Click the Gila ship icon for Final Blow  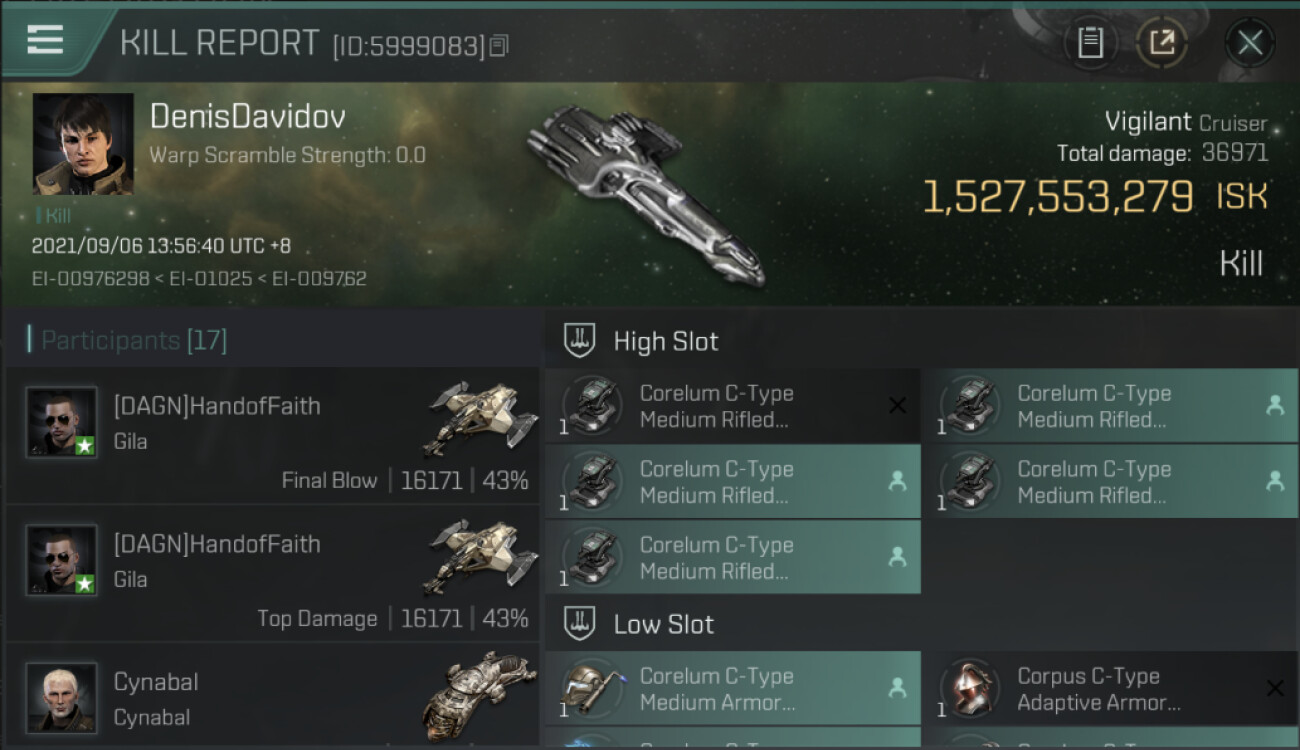tap(475, 417)
